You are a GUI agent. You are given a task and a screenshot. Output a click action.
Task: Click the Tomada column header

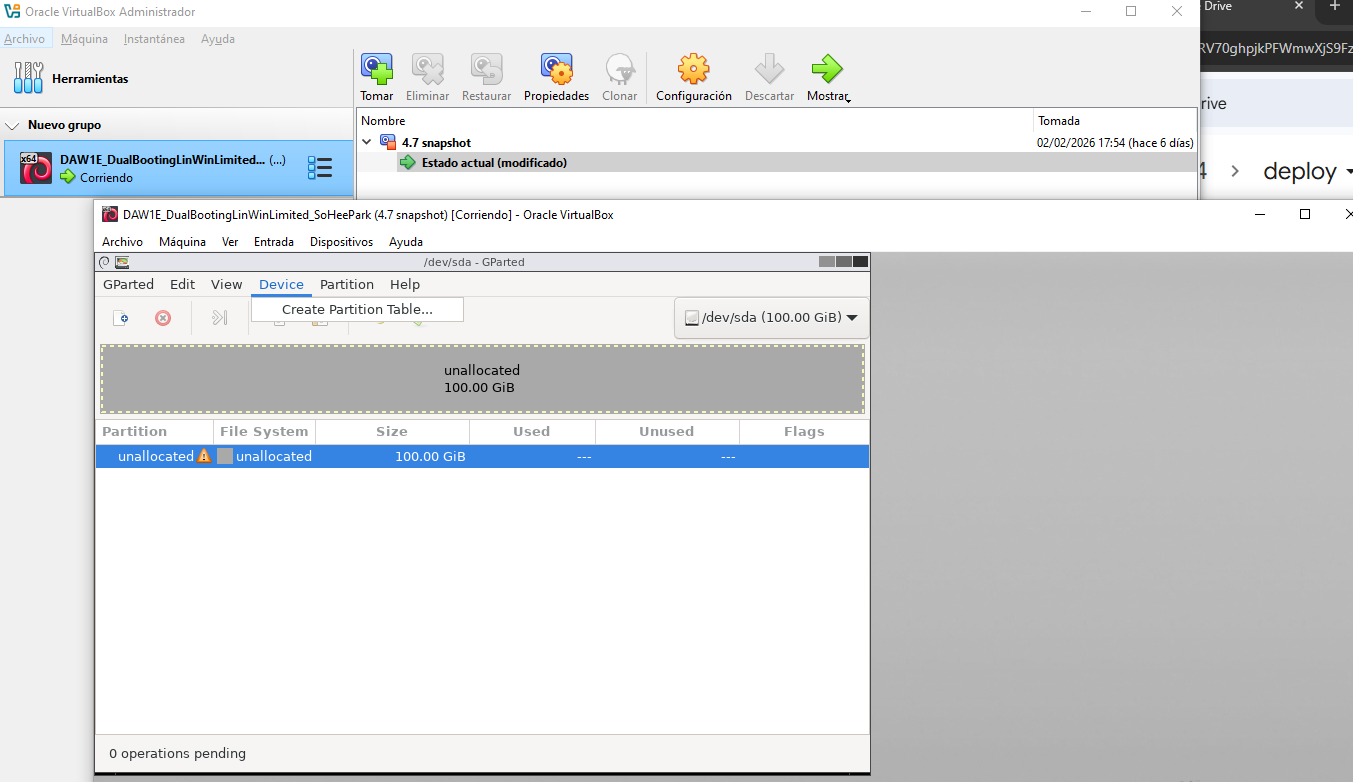pos(1115,121)
